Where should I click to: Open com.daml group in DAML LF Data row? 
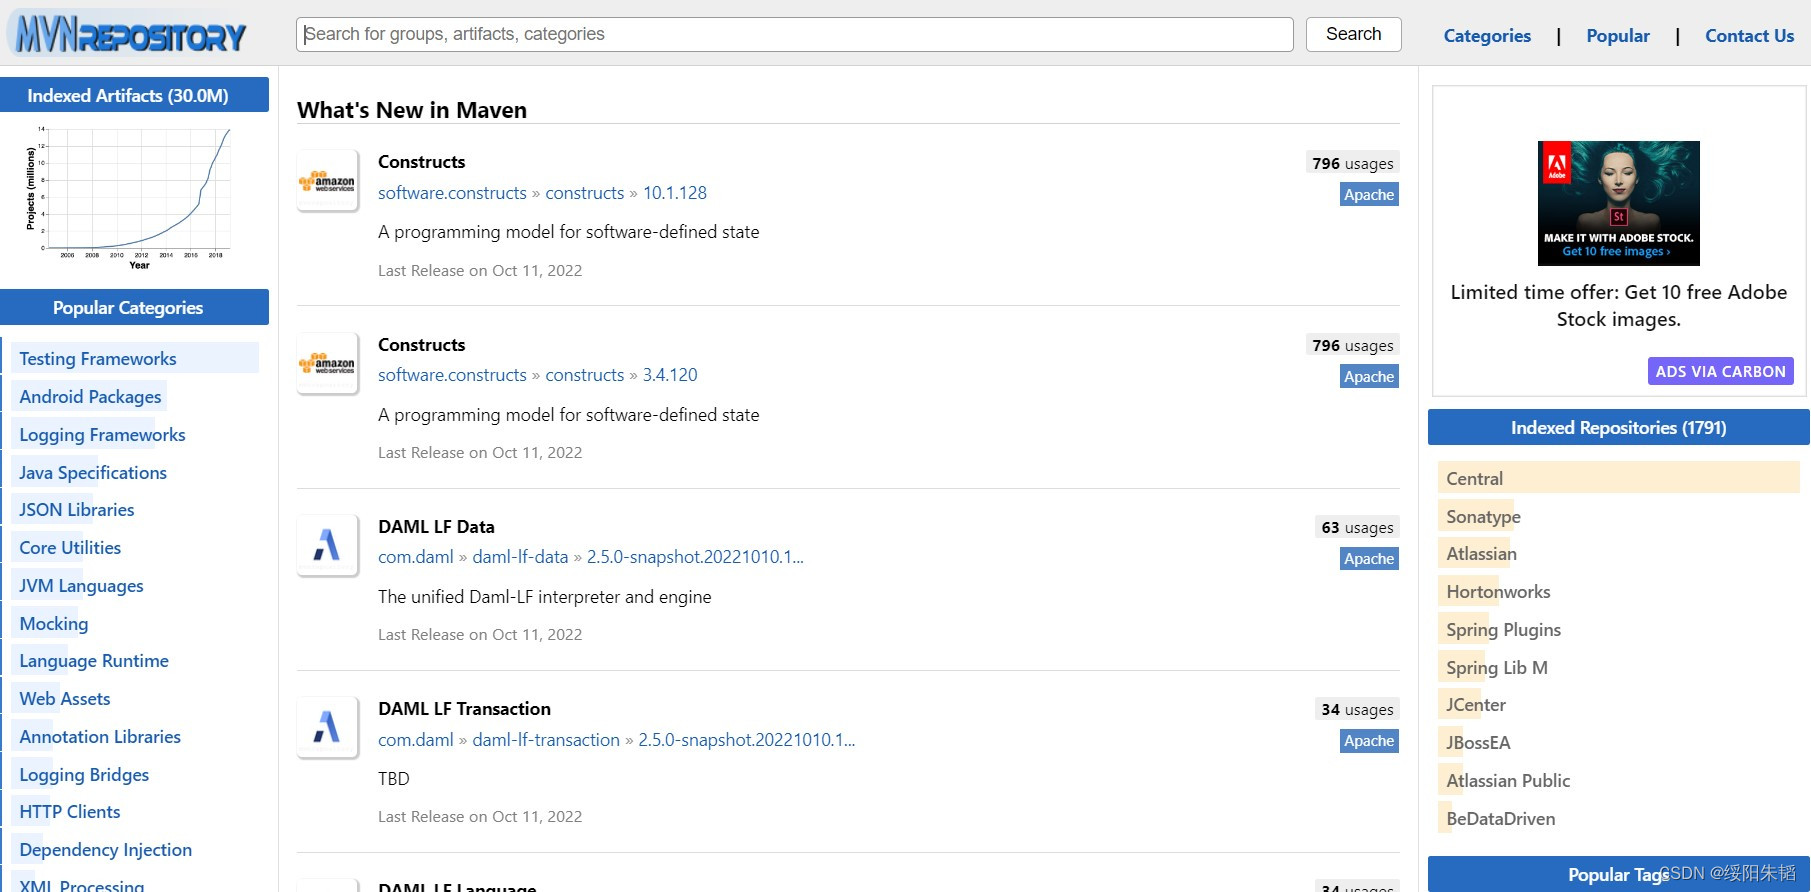[416, 557]
